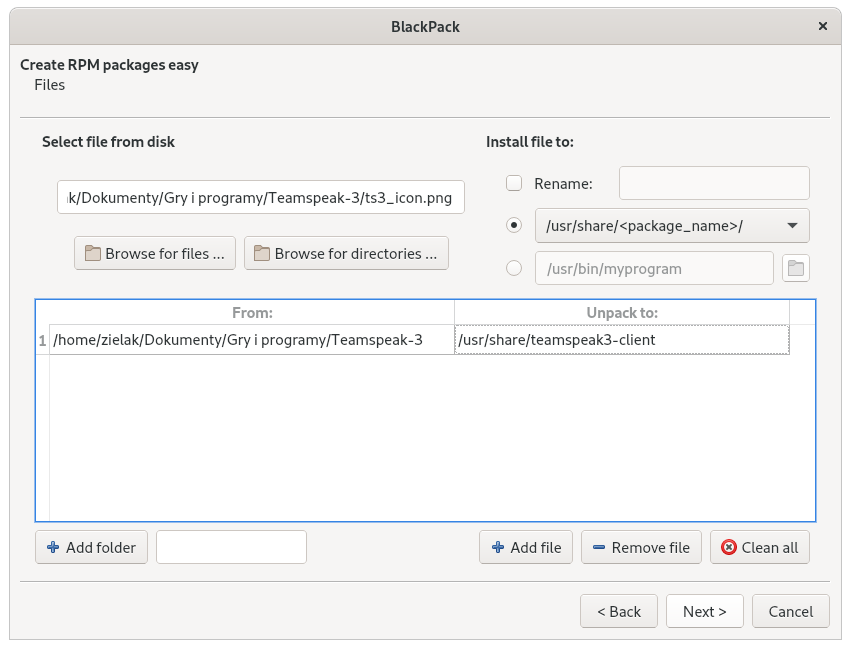Click Browse for directories button
Screen dimensions: 851x649
pyautogui.click(x=346, y=253)
